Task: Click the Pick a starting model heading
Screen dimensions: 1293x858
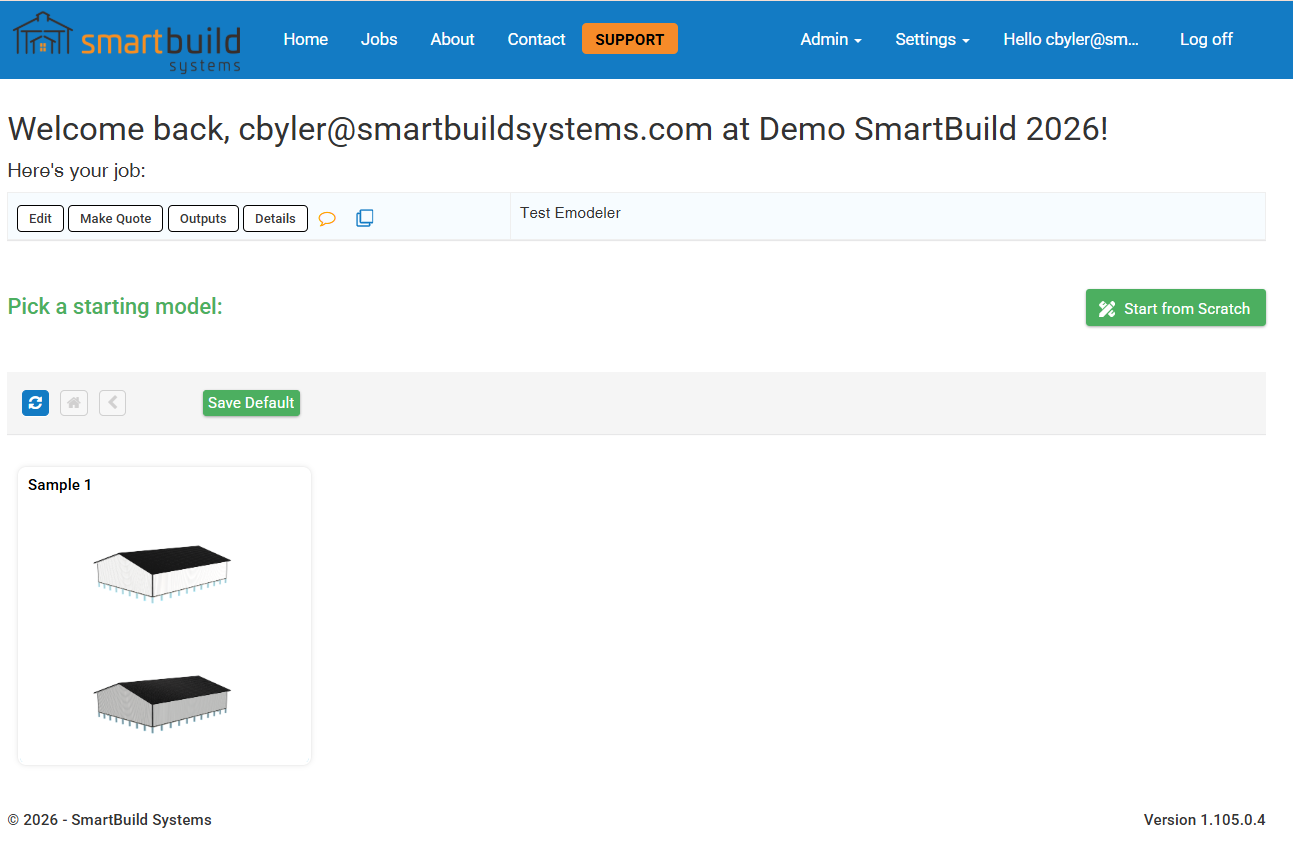Action: coord(115,306)
